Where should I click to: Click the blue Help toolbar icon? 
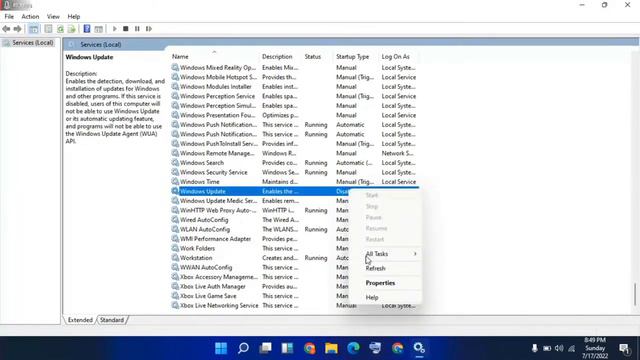pyautogui.click(x=87, y=29)
